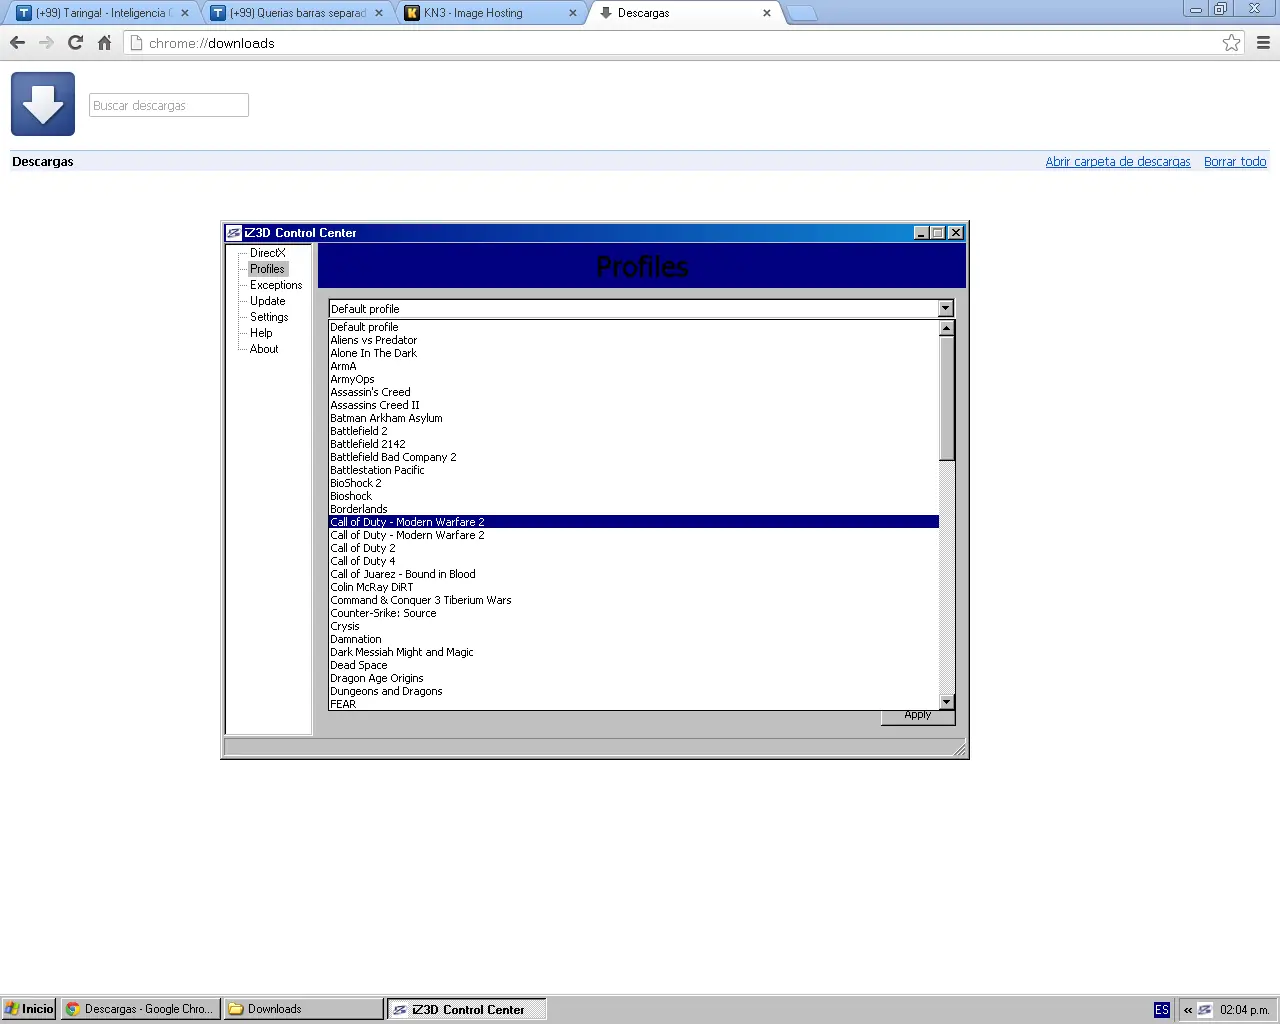Choose 'Alone In The Dark' profile
Image resolution: width=1280 pixels, height=1024 pixels.
coord(634,353)
